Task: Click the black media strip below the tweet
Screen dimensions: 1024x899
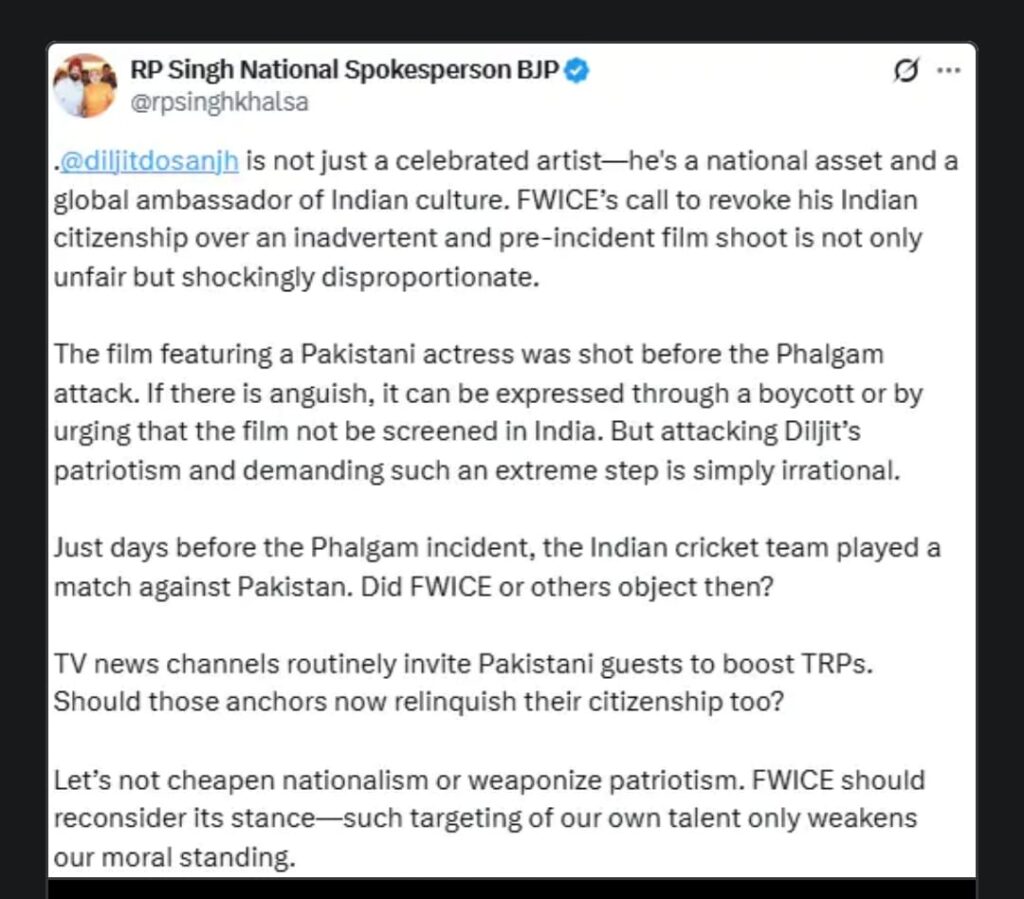Action: pos(512,888)
